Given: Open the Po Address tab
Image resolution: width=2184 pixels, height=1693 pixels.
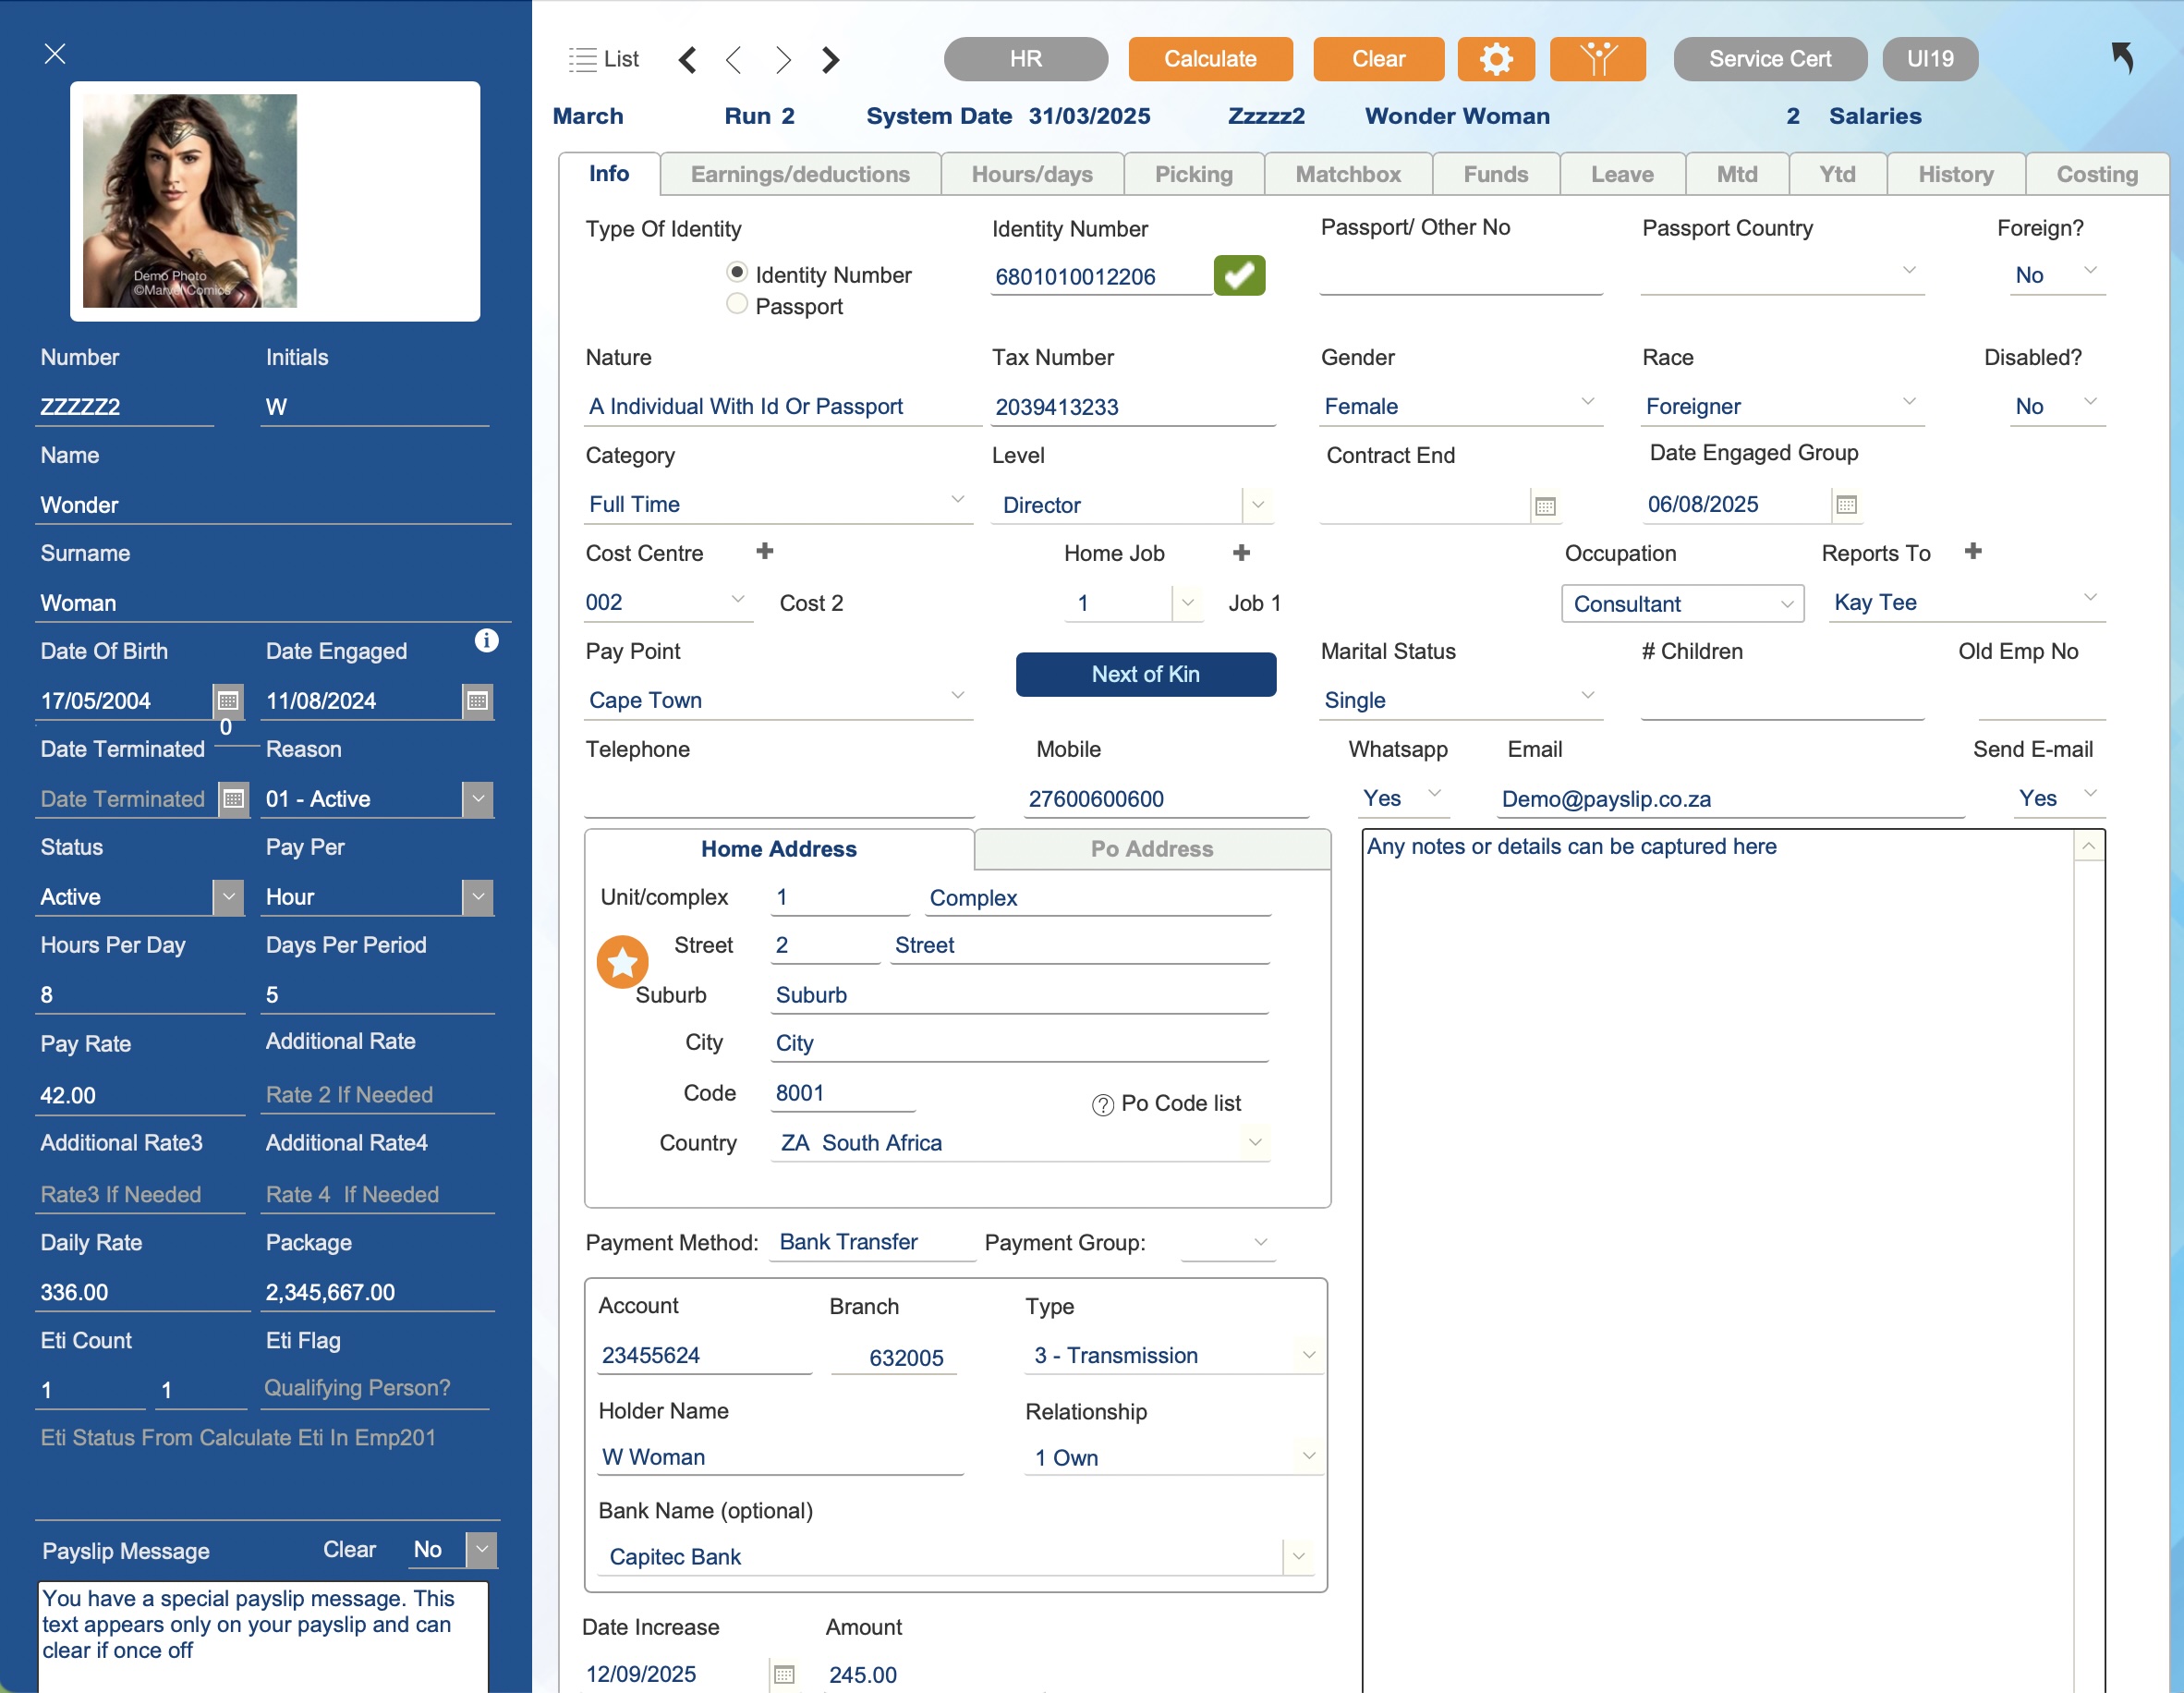Looking at the screenshot, I should (x=1151, y=849).
